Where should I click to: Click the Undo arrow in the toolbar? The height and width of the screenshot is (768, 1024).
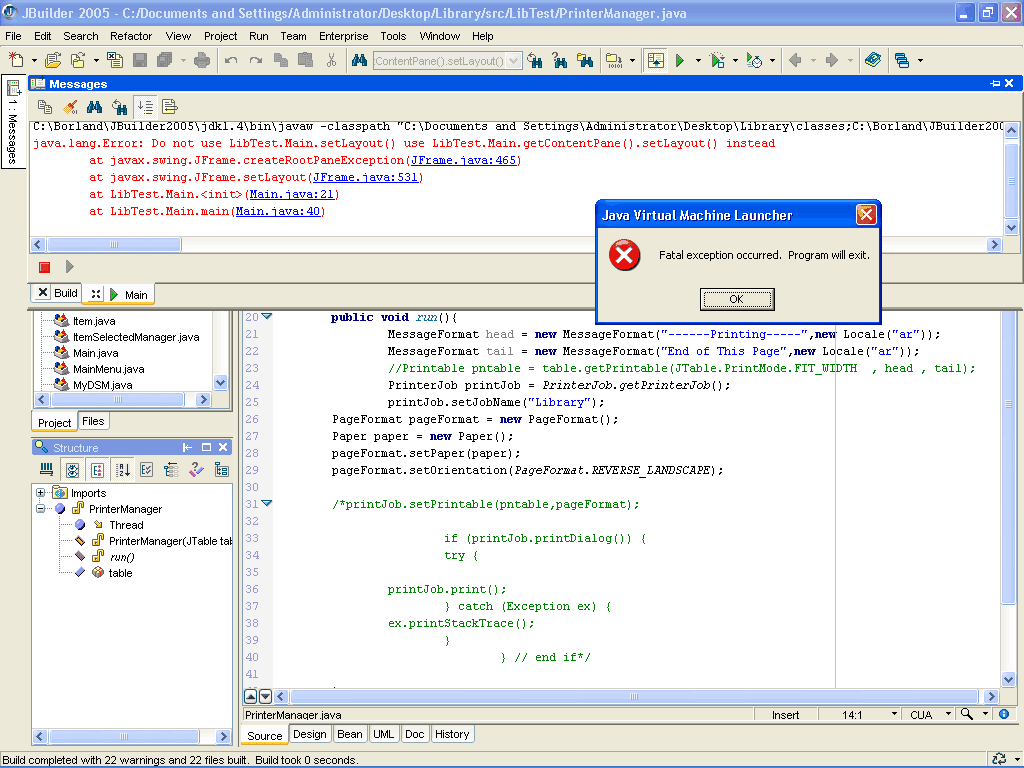coord(231,61)
